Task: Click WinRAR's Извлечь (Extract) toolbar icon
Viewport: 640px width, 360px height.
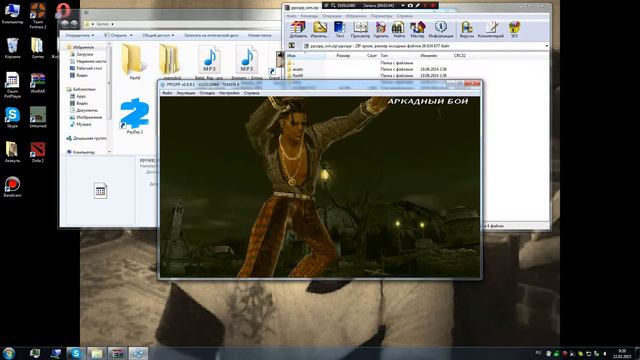Action: pyautogui.click(x=320, y=29)
